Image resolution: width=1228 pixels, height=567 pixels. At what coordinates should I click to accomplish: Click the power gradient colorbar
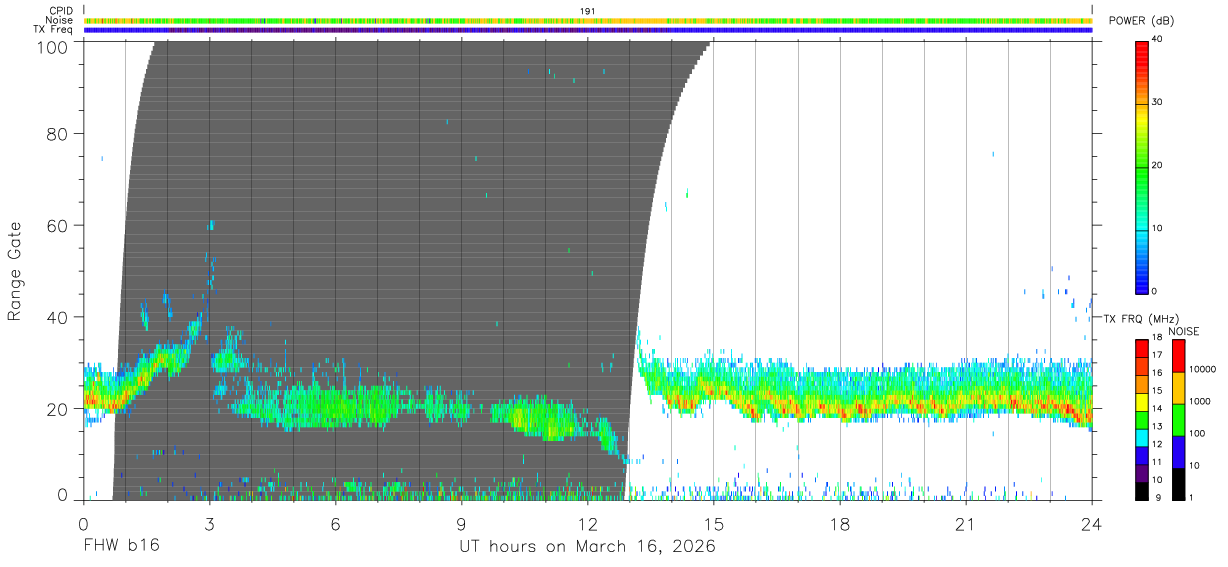(x=1142, y=166)
